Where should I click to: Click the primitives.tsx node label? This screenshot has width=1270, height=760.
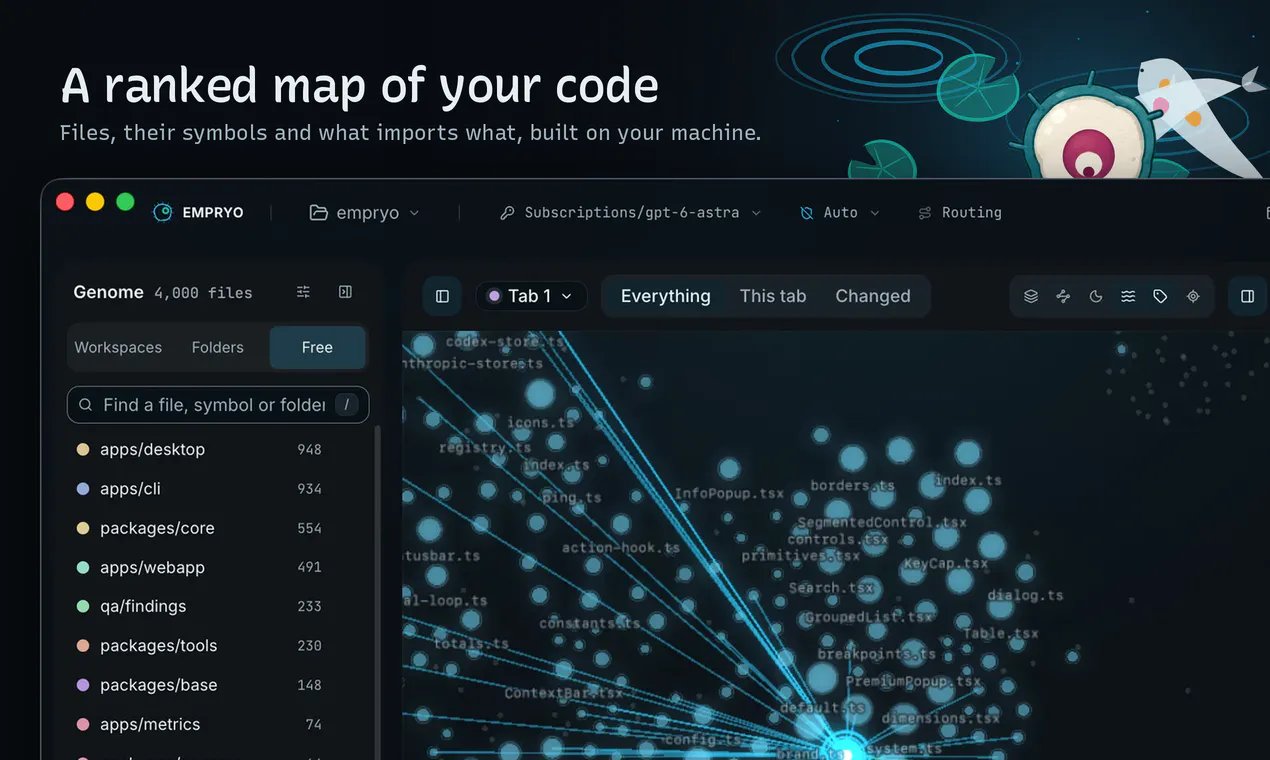pyautogui.click(x=801, y=556)
